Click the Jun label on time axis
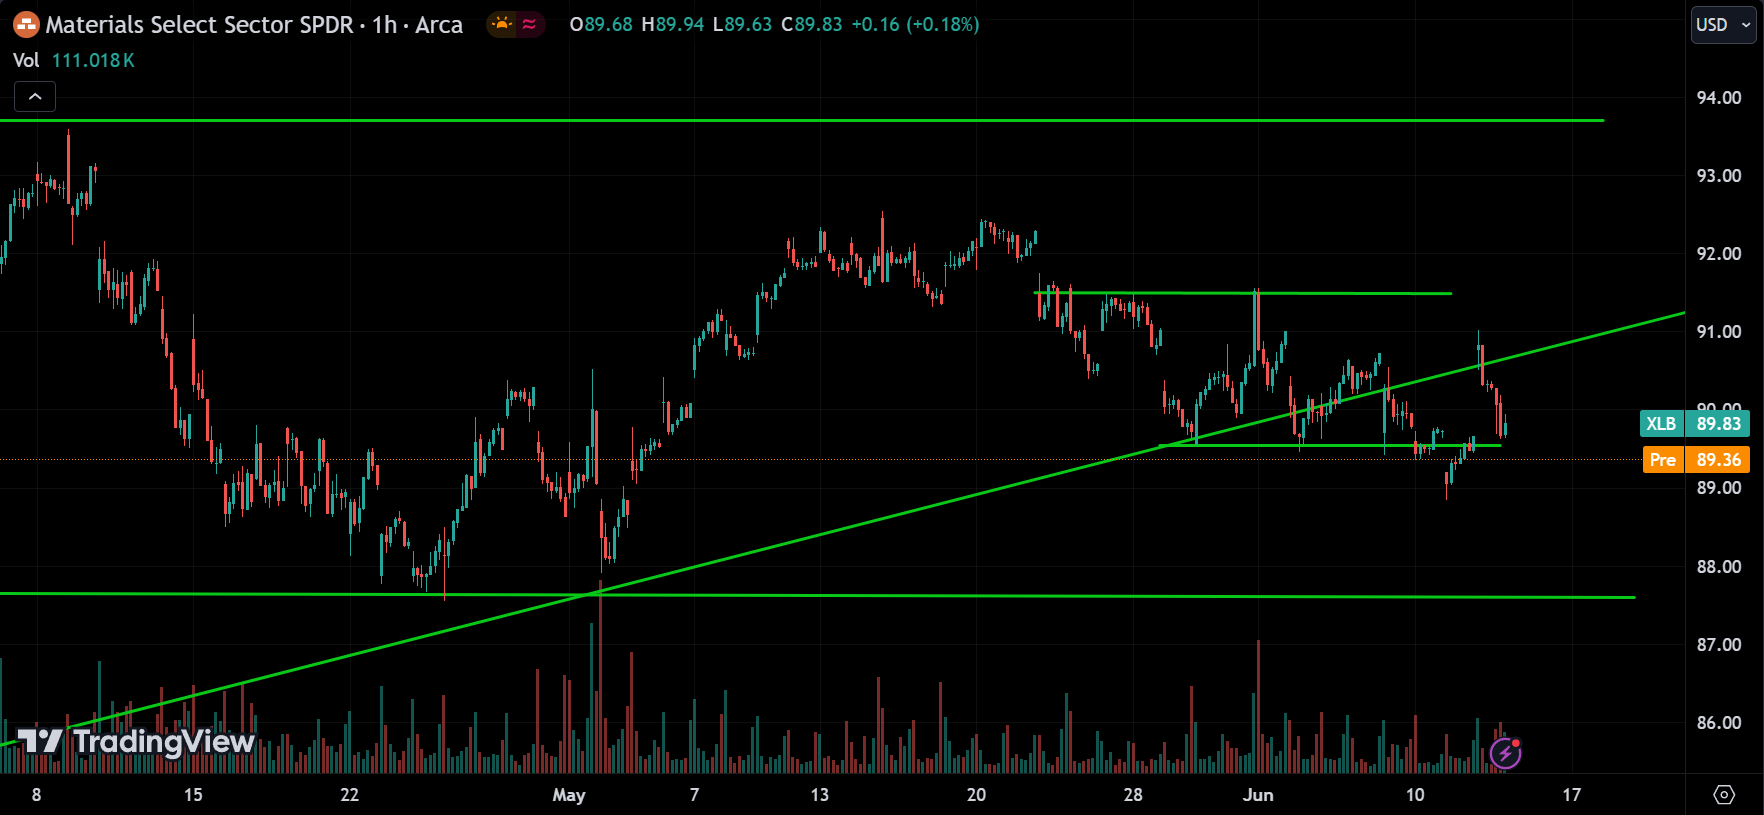Viewport: 1764px width, 815px height. tap(1258, 795)
